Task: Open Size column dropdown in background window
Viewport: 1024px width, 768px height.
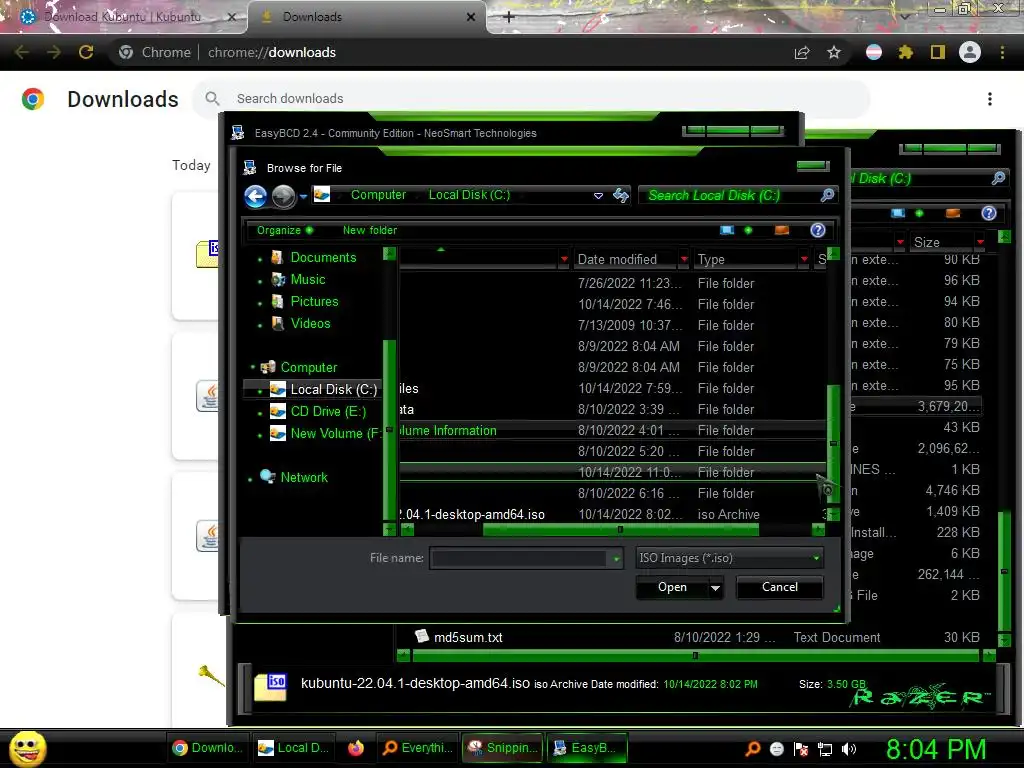Action: point(980,242)
